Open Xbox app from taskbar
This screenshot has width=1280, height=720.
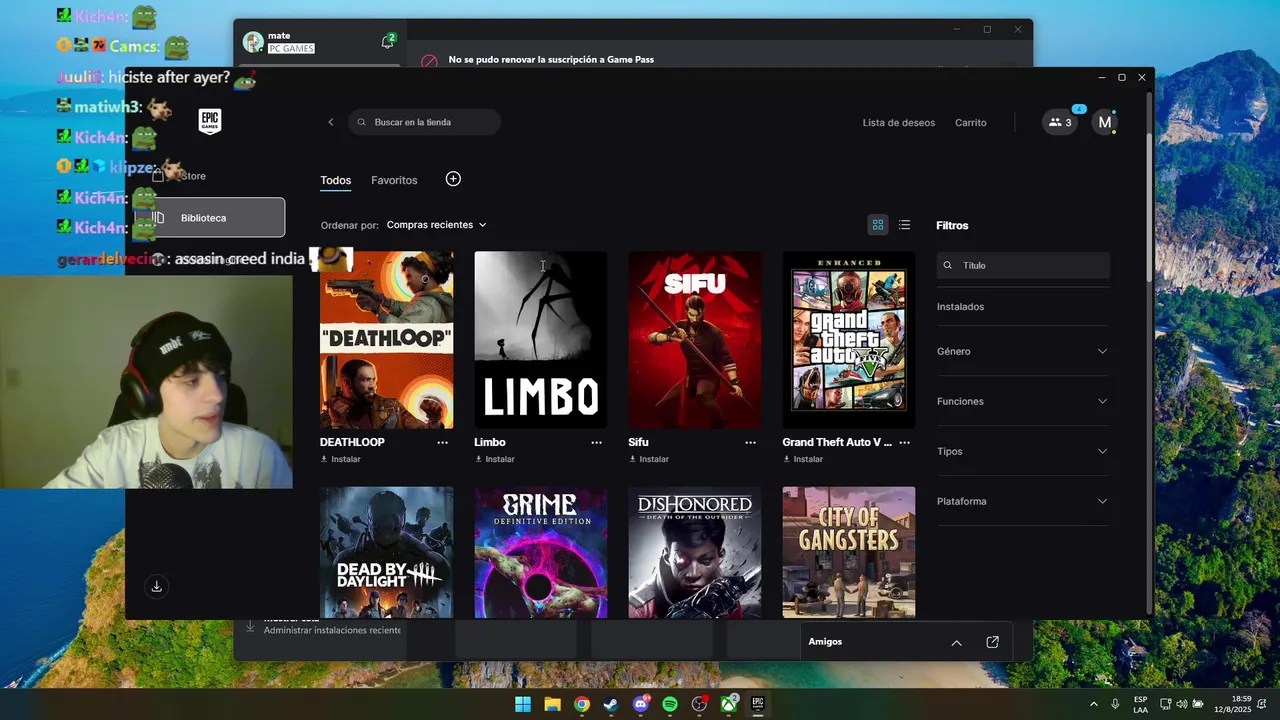point(729,704)
